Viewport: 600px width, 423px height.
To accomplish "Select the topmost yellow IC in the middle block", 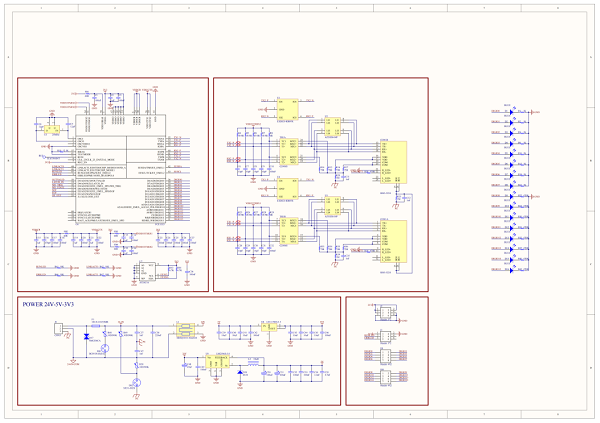I will 287,109.
